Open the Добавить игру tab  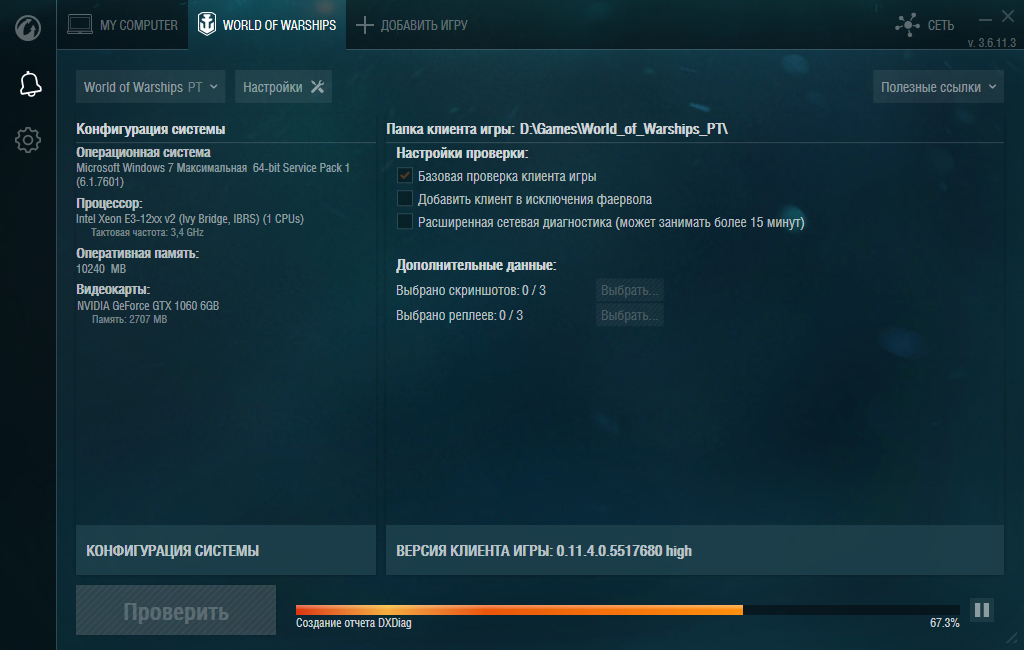(412, 25)
